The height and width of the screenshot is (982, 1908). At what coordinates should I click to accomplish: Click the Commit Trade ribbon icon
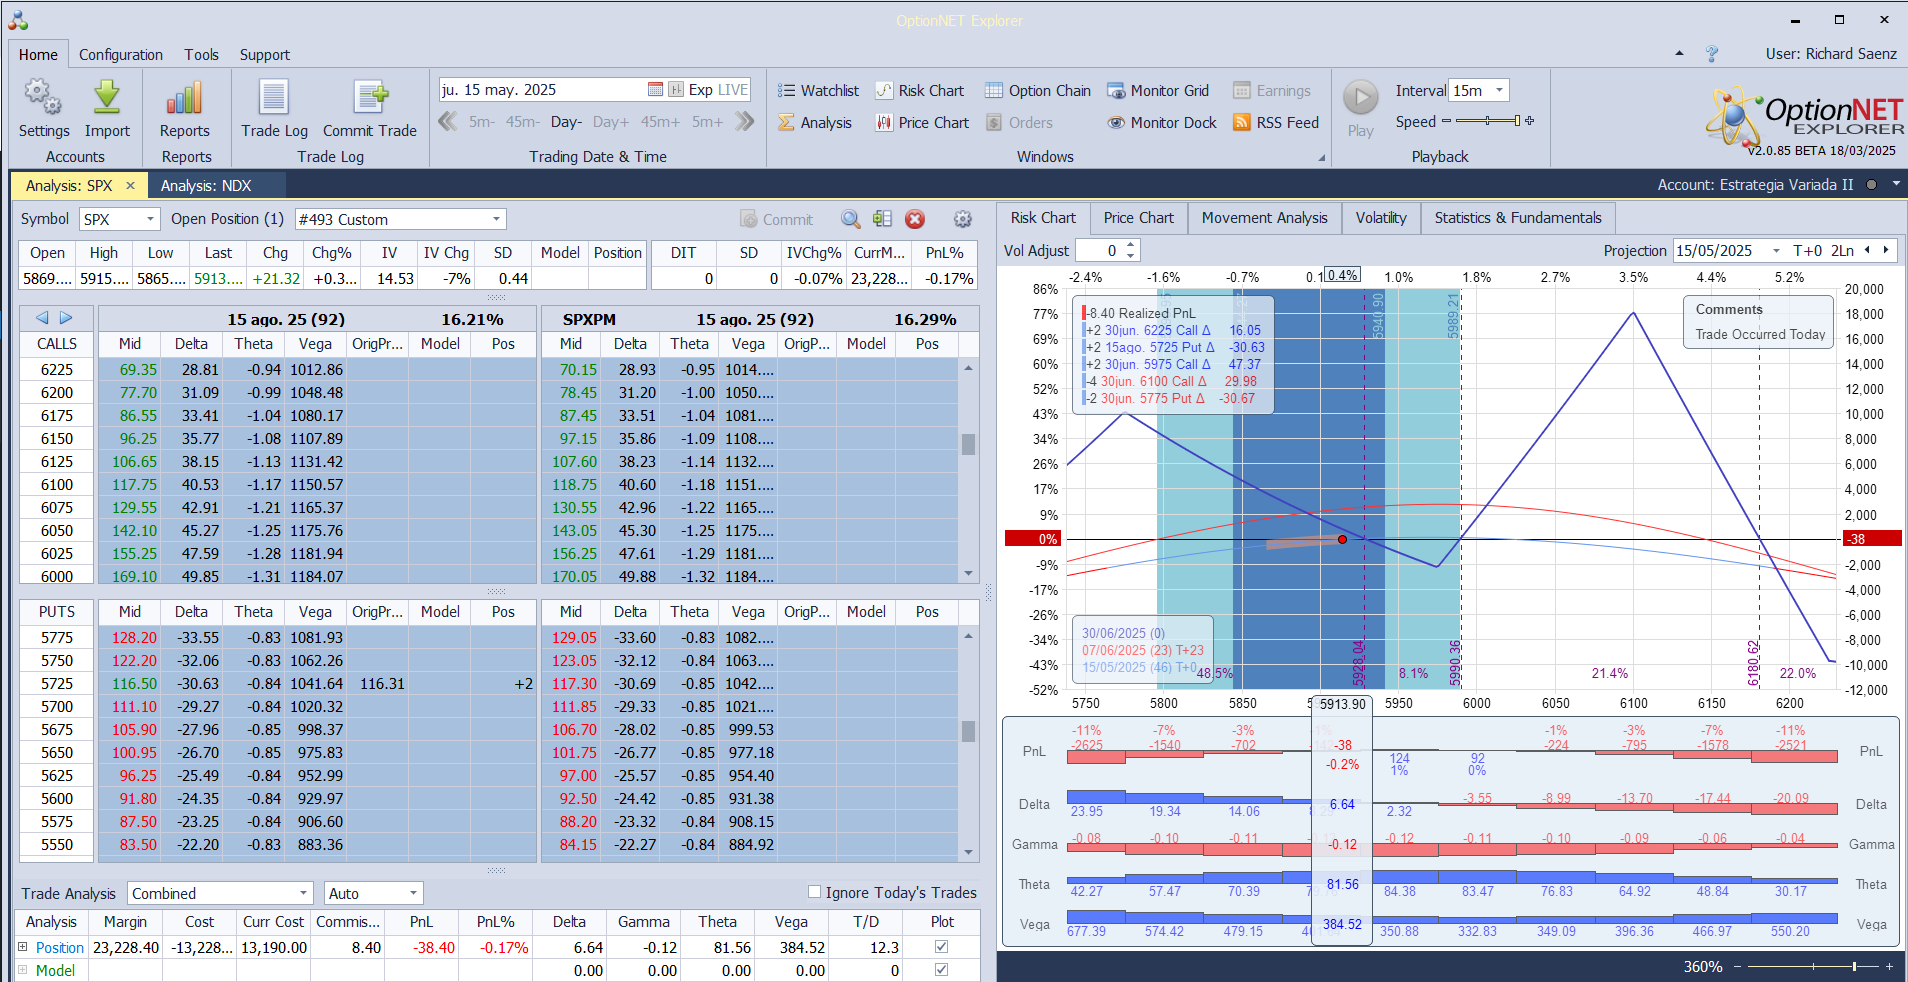pyautogui.click(x=370, y=98)
